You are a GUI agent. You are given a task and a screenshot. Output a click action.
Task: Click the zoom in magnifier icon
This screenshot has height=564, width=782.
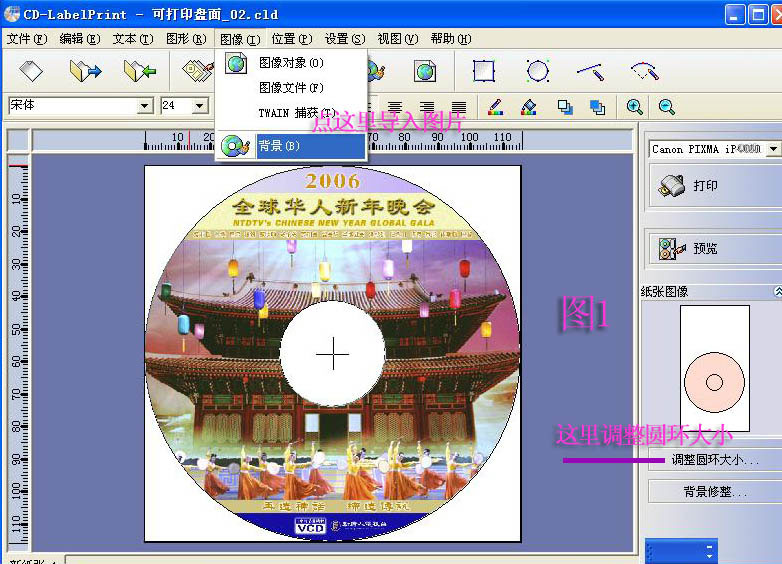[x=634, y=106]
